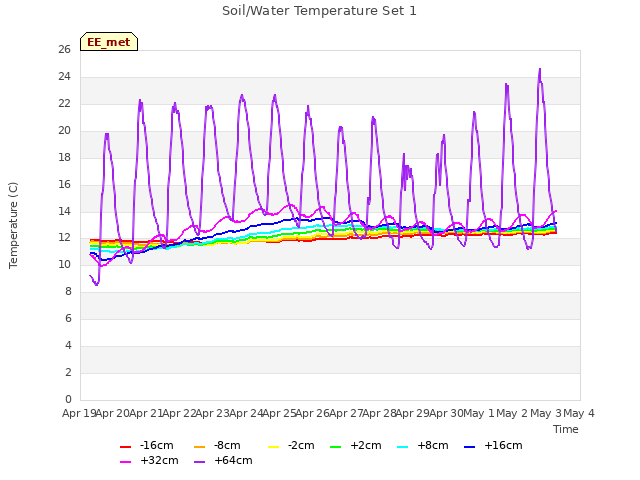This screenshot has height=480, width=640.
Task: Toggle the +32cm legend entry
Action: pos(149,460)
